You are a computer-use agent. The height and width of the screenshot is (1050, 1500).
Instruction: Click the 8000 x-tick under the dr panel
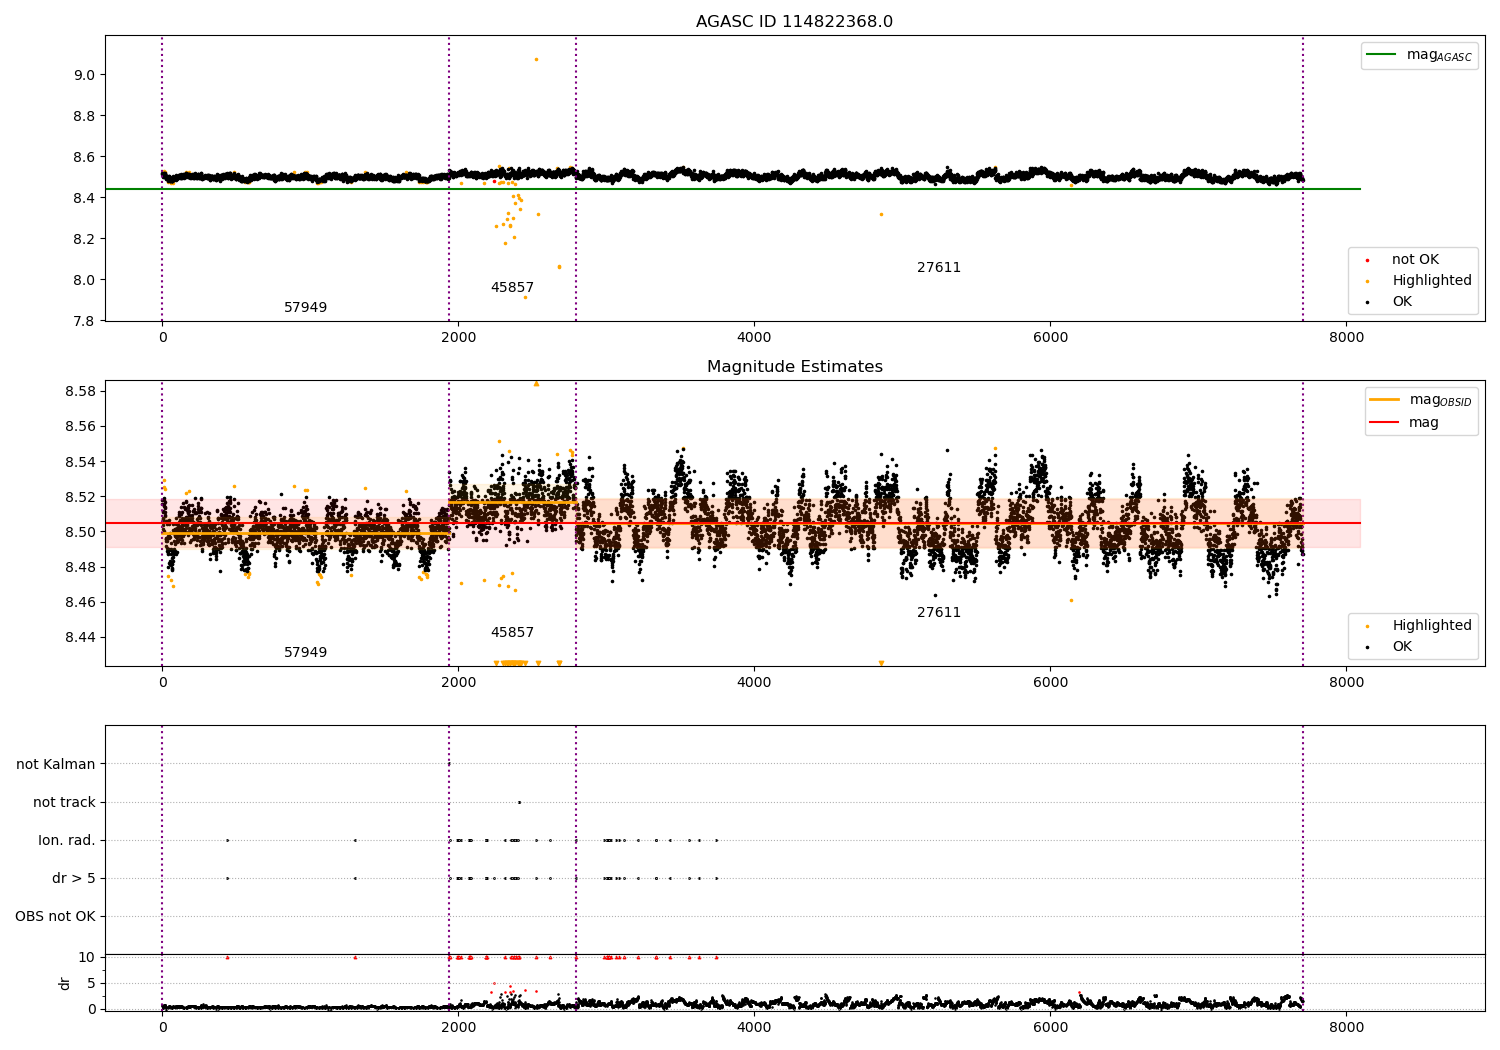tap(1346, 1026)
